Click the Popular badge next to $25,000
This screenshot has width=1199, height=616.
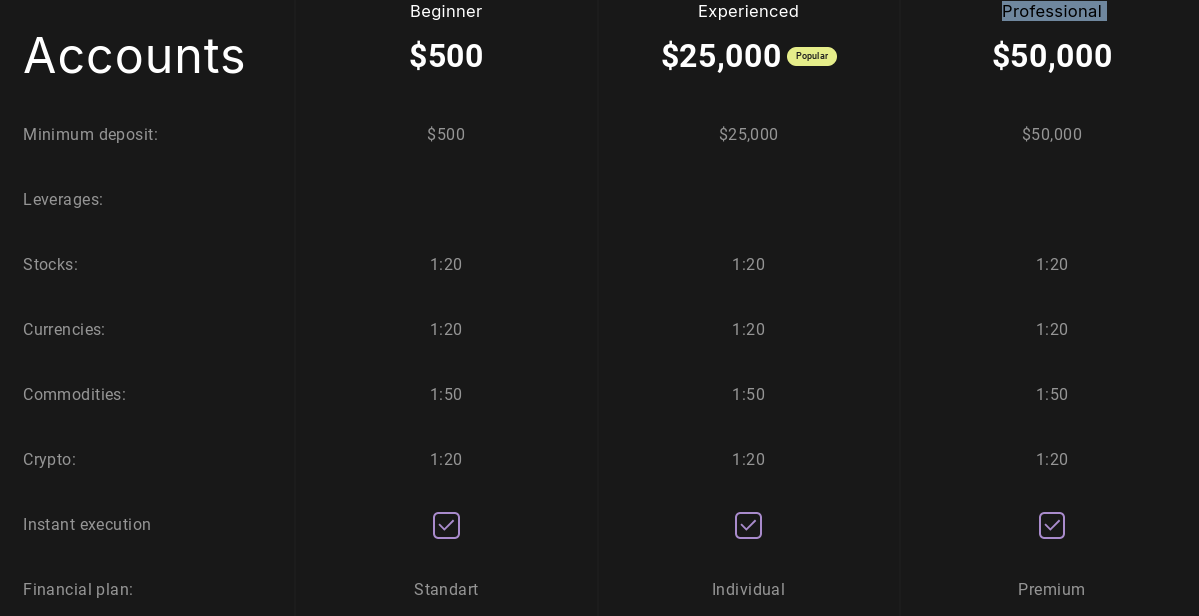(x=811, y=56)
